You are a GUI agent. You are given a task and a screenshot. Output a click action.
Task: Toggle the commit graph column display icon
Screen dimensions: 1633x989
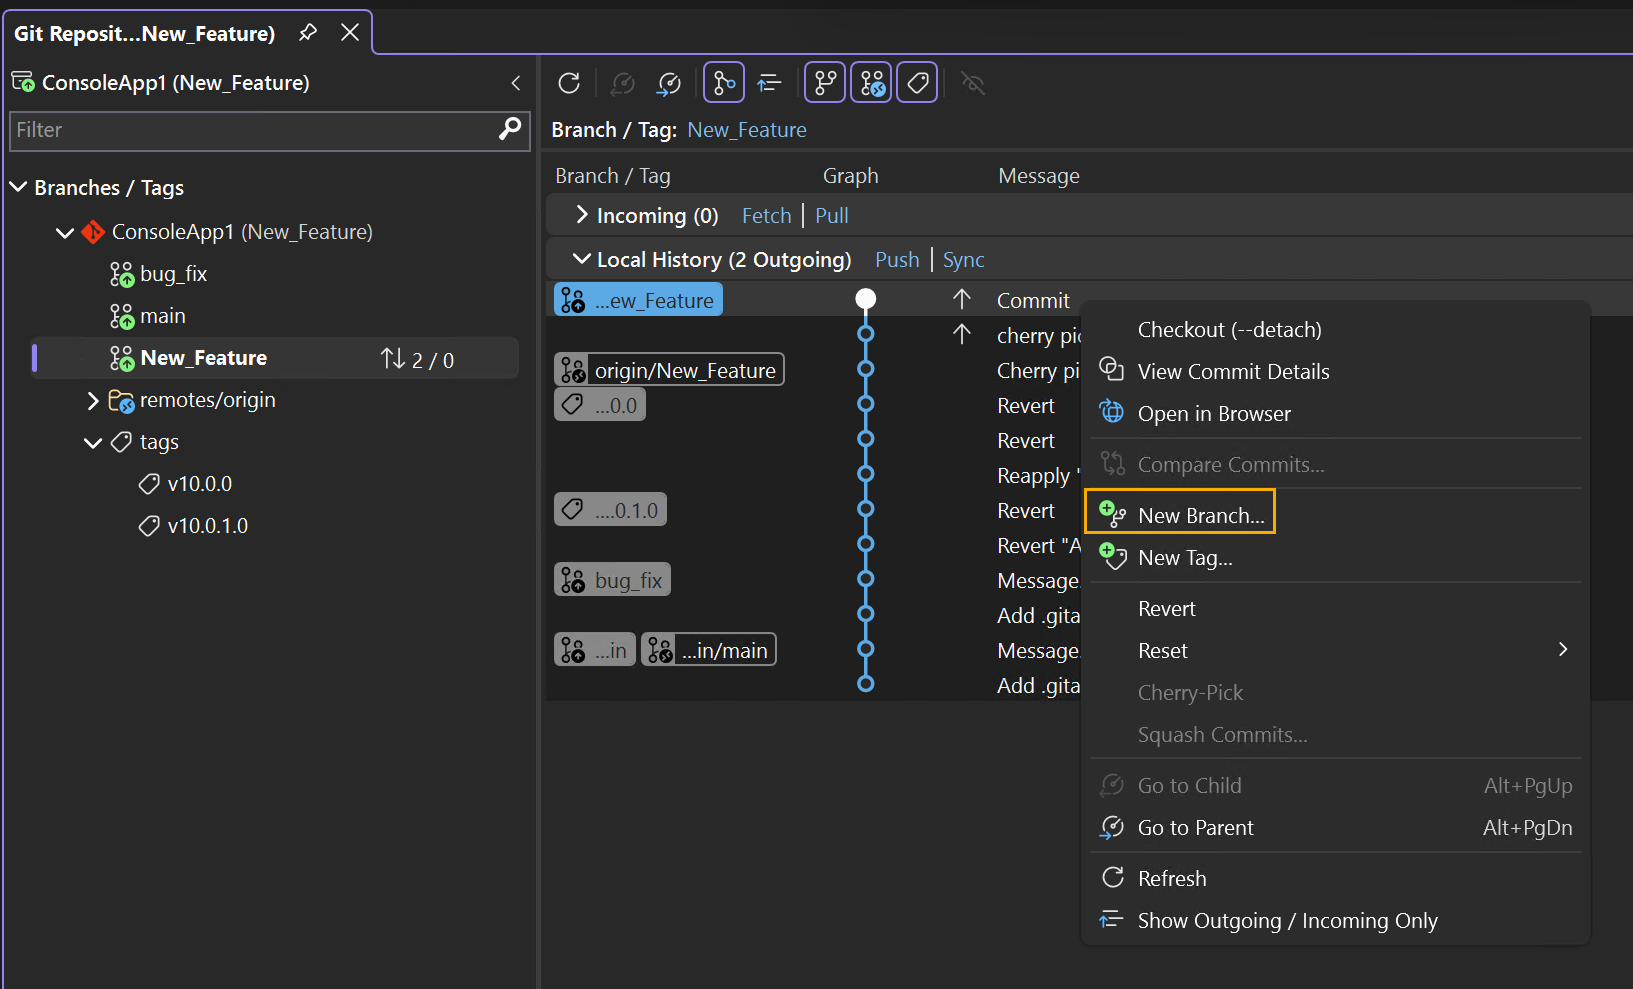tap(724, 82)
